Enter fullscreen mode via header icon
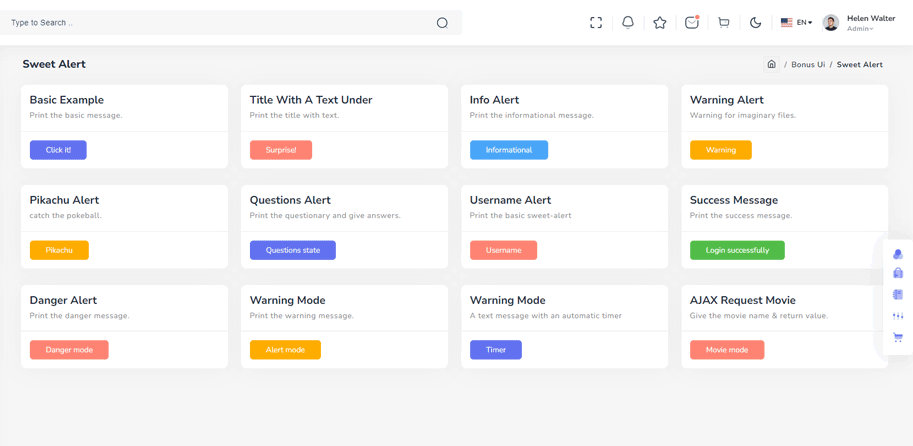This screenshot has height=446, width=913. [596, 23]
